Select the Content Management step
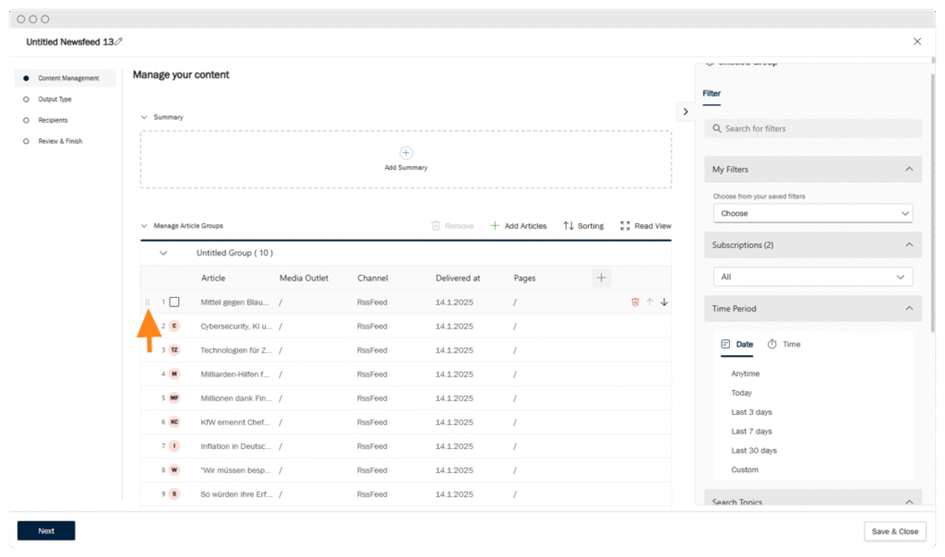 point(68,78)
